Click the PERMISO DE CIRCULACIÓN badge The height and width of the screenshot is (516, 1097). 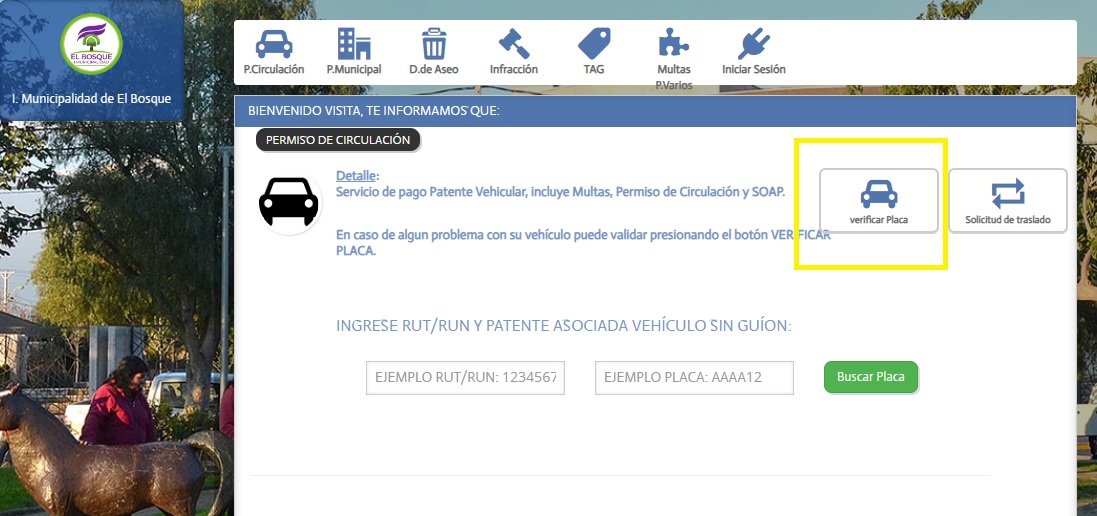click(x=338, y=140)
